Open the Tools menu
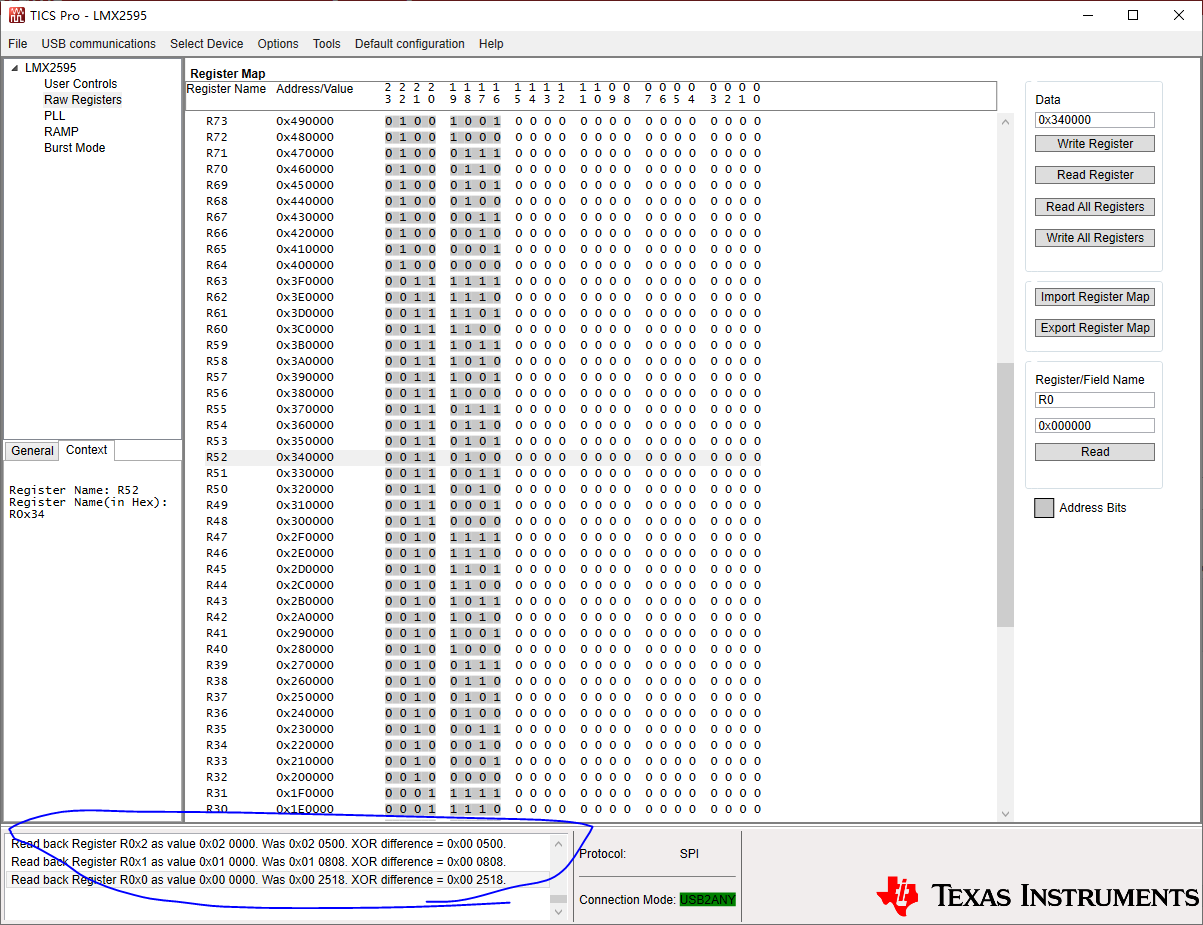1203x925 pixels. coord(326,44)
